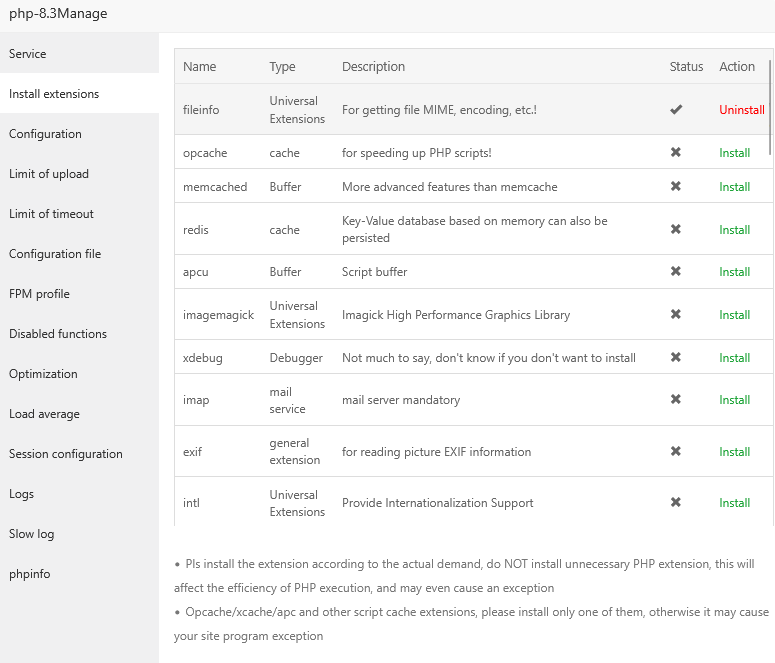This screenshot has width=775, height=663.
Task: Click the X status icon for imagemagick
Action: [676, 315]
